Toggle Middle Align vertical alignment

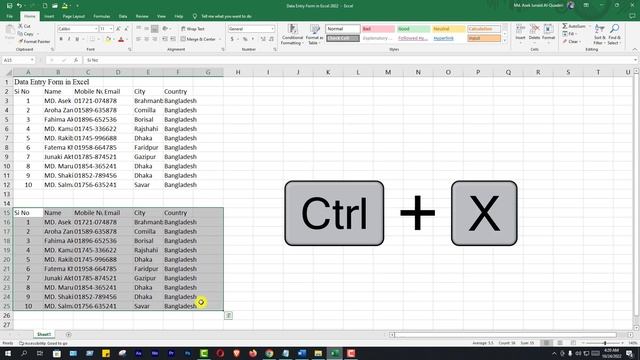(147, 29)
